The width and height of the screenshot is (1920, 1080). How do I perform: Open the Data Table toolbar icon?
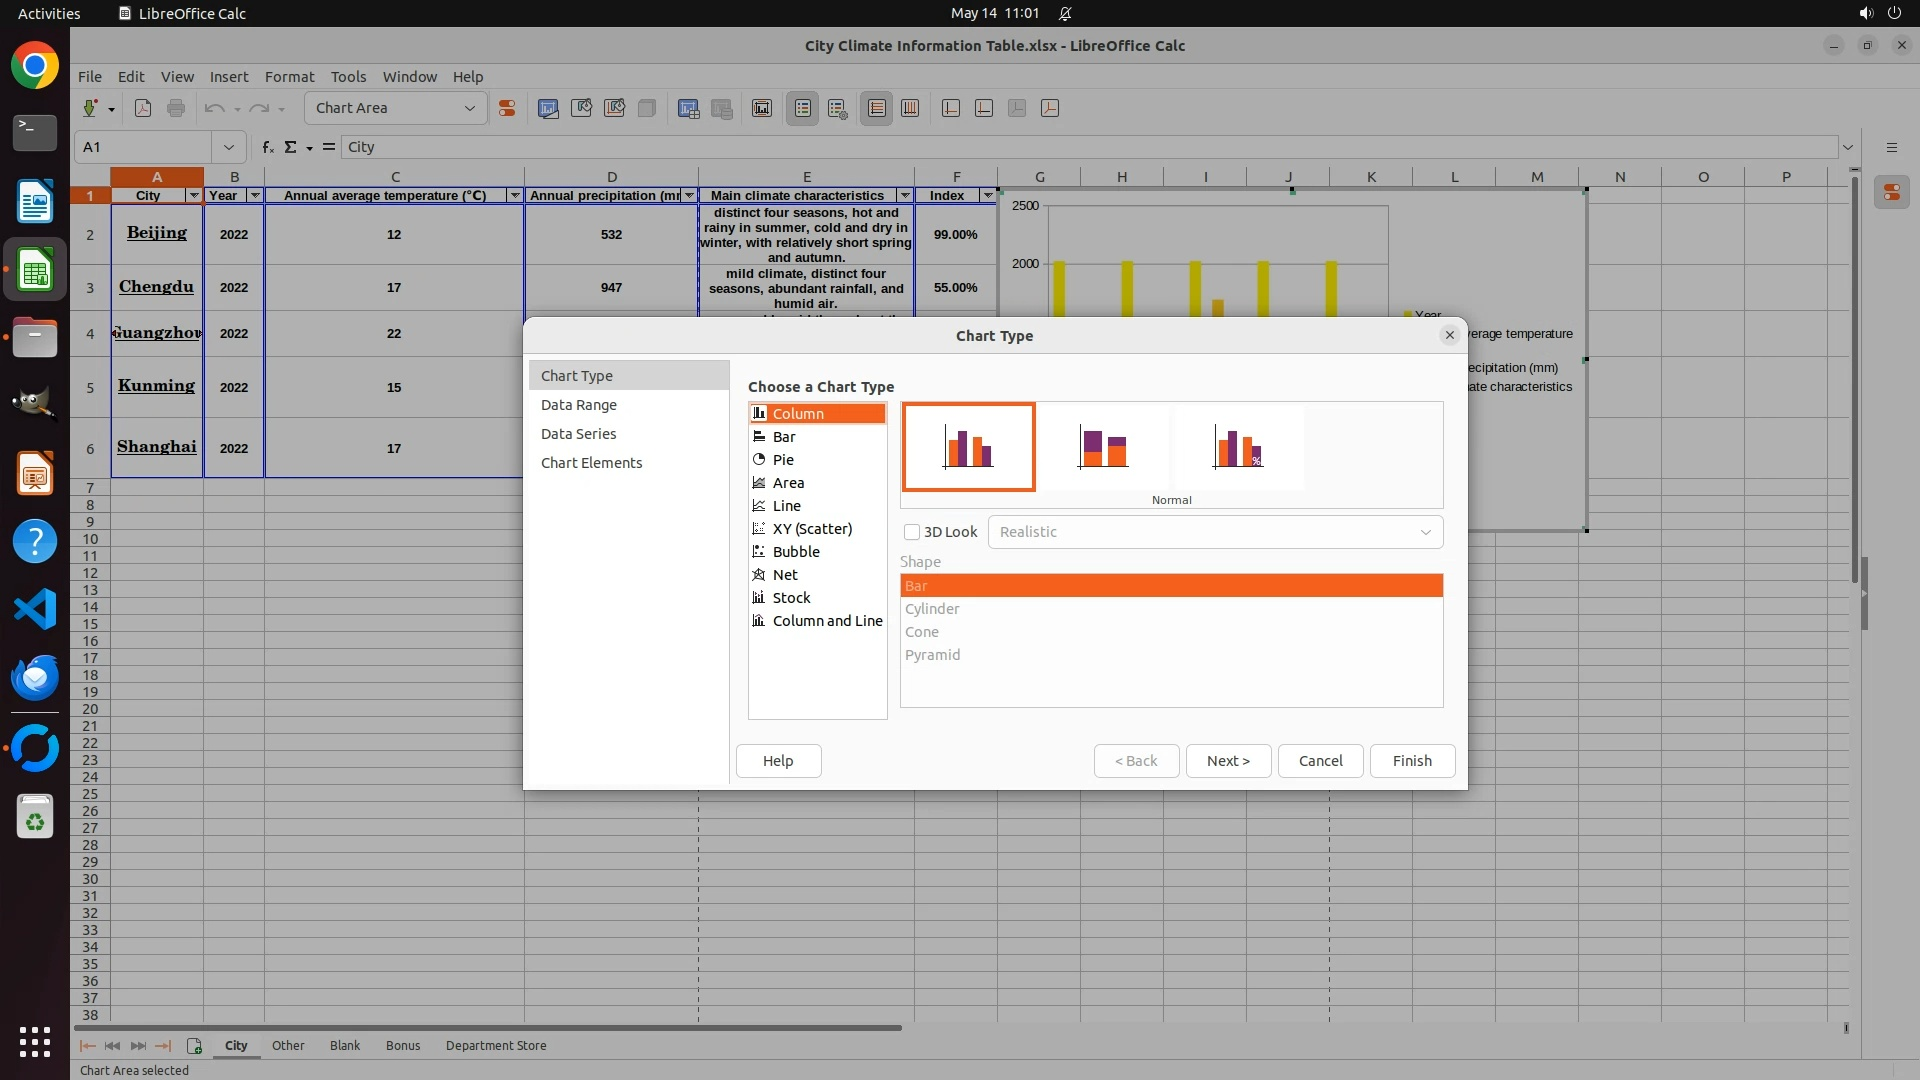[722, 108]
